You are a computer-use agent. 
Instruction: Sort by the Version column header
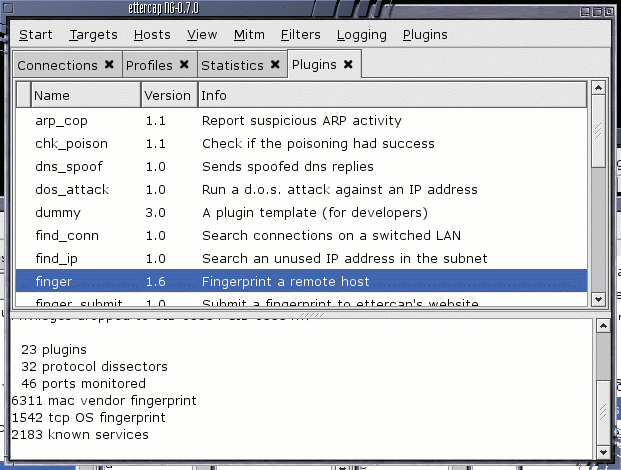(x=169, y=95)
